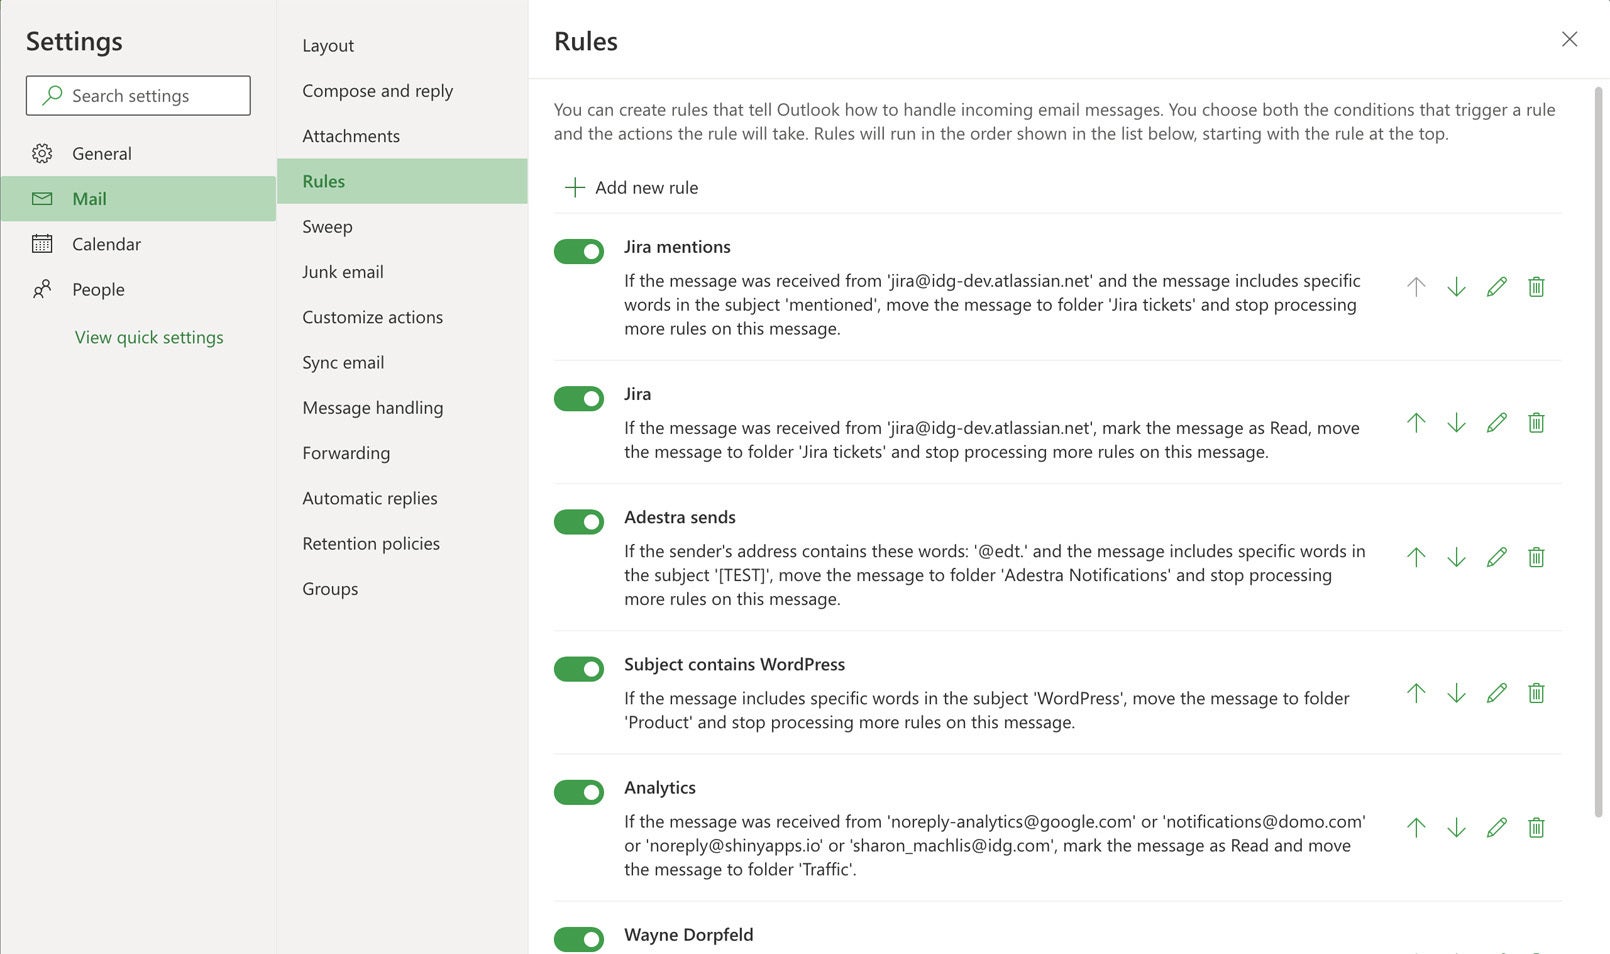The width and height of the screenshot is (1610, 954).
Task: Move the Subject contains WordPress rule down
Action: (x=1456, y=693)
